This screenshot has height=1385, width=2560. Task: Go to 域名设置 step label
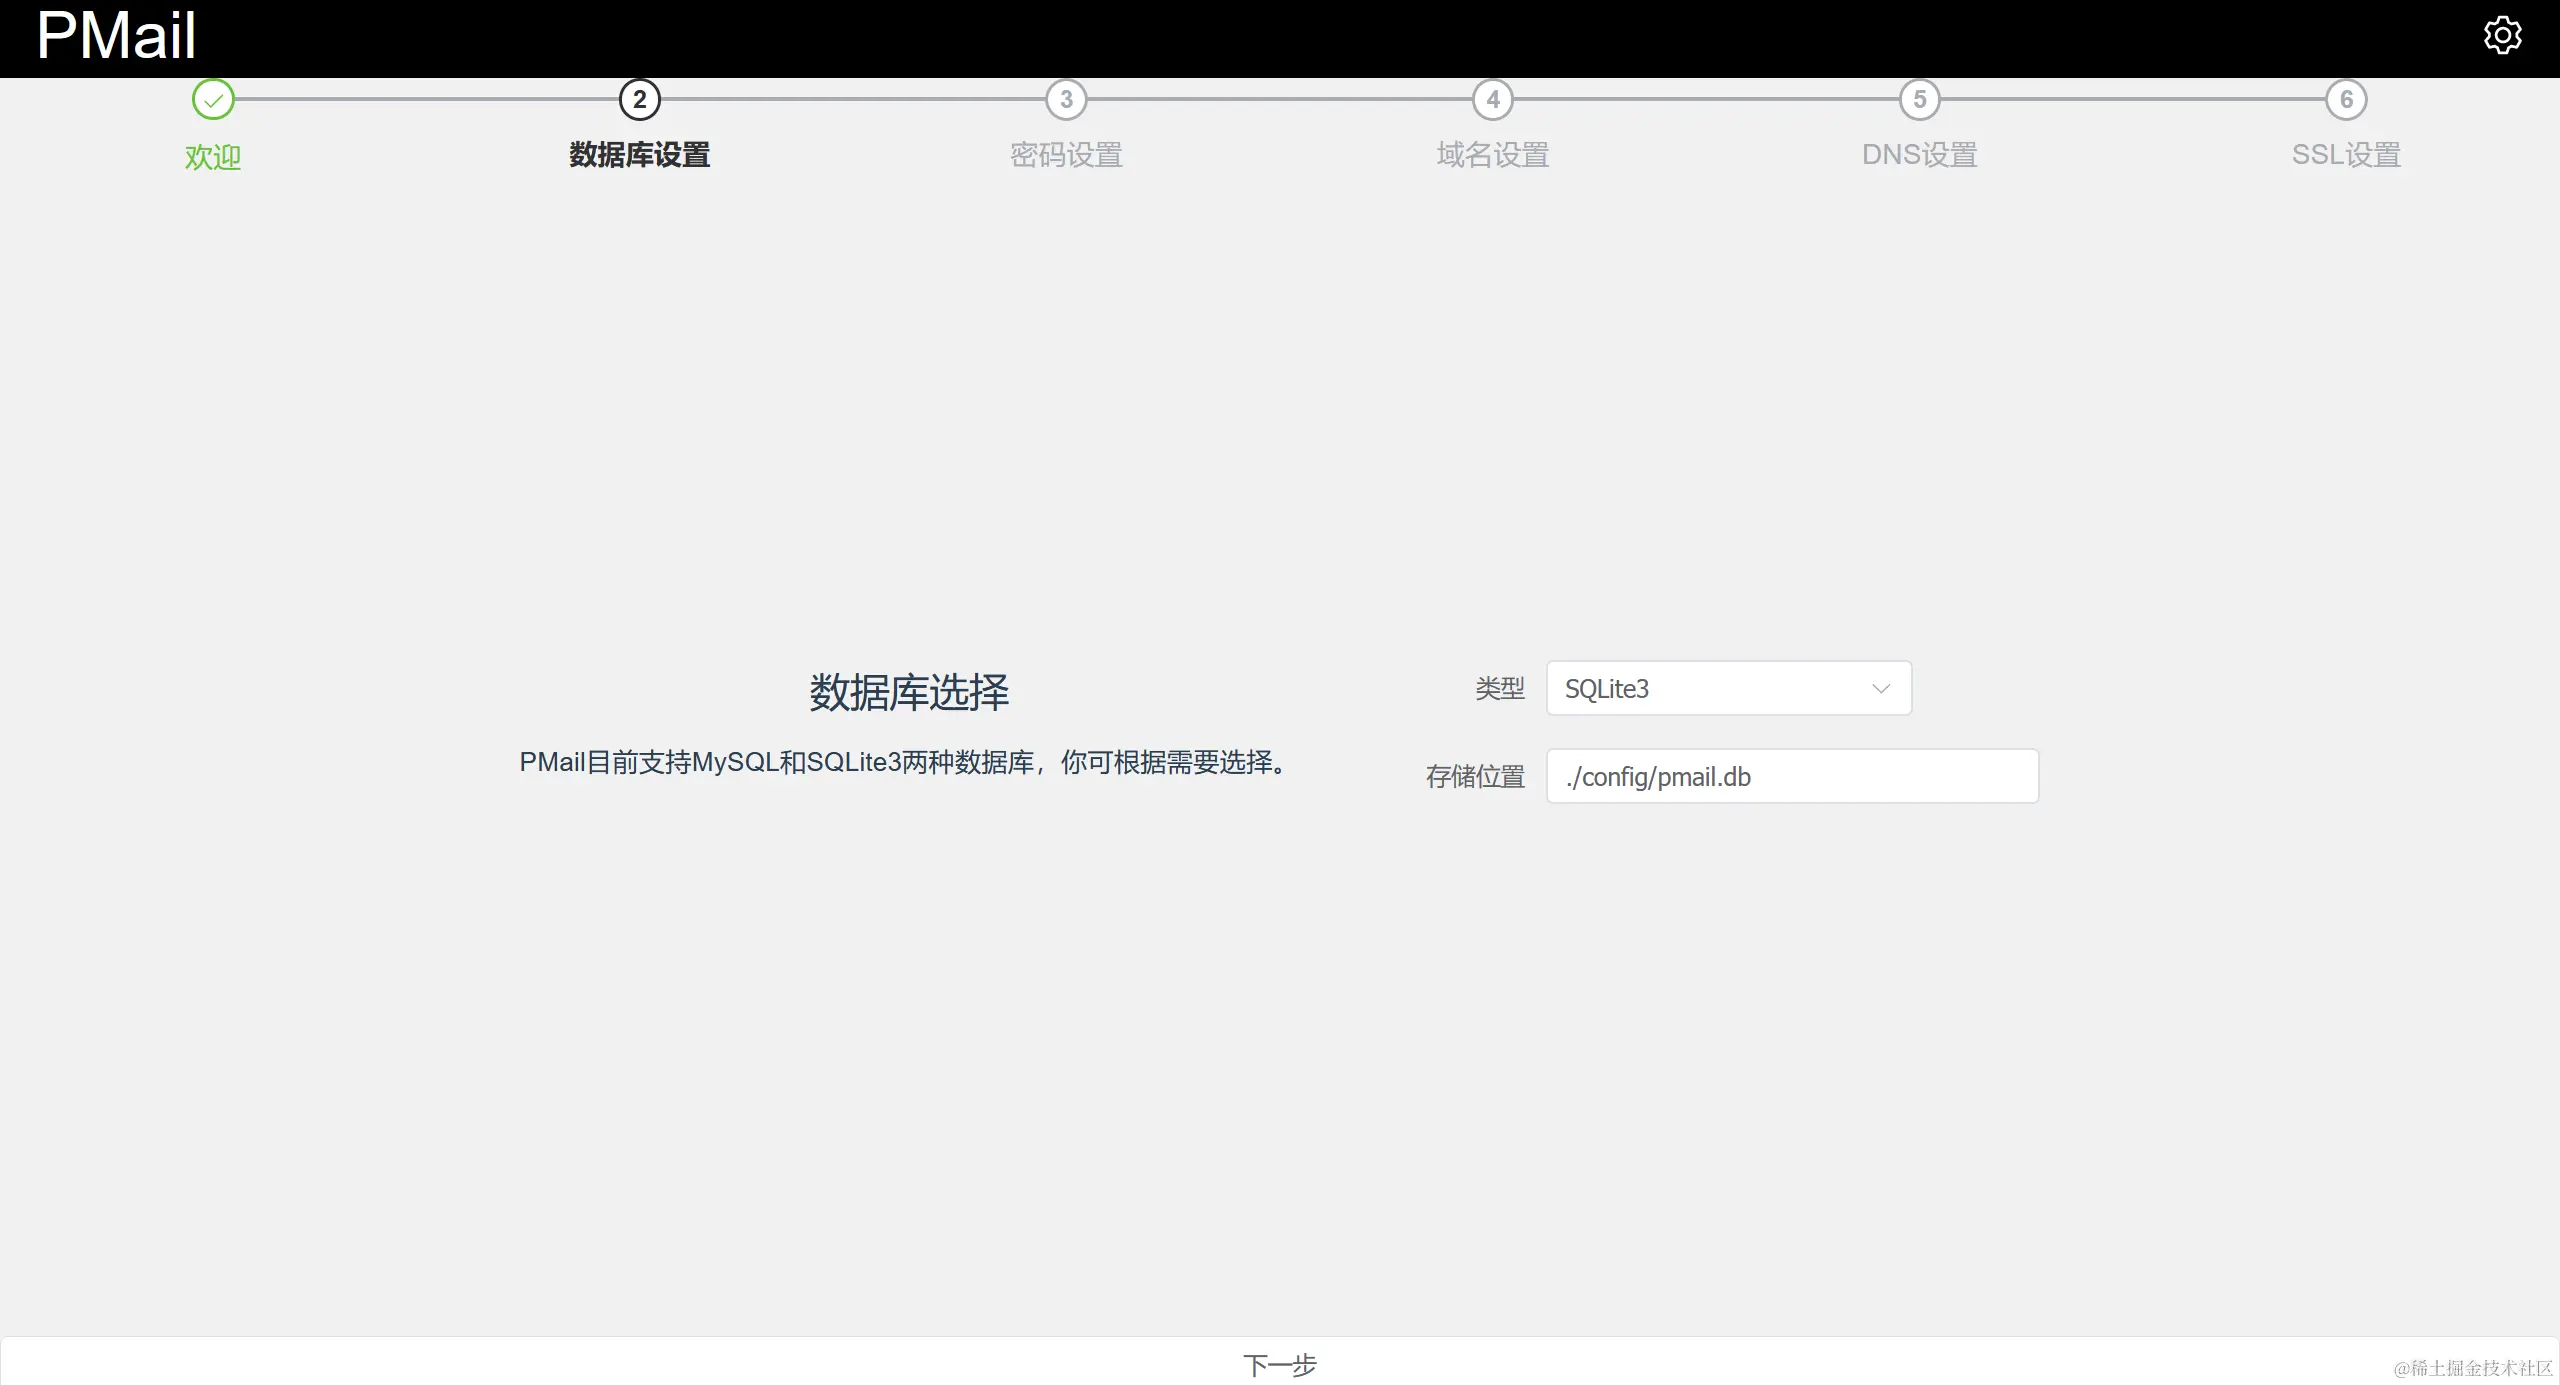tap(1493, 155)
